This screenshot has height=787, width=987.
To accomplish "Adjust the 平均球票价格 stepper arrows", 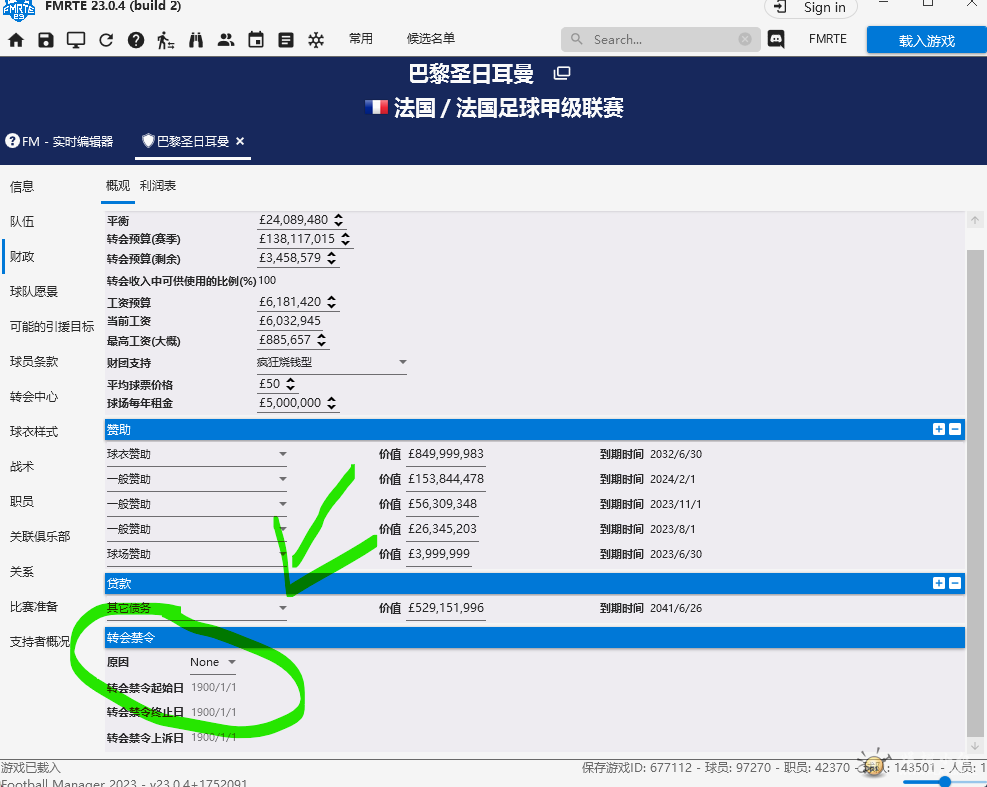I will 291,384.
